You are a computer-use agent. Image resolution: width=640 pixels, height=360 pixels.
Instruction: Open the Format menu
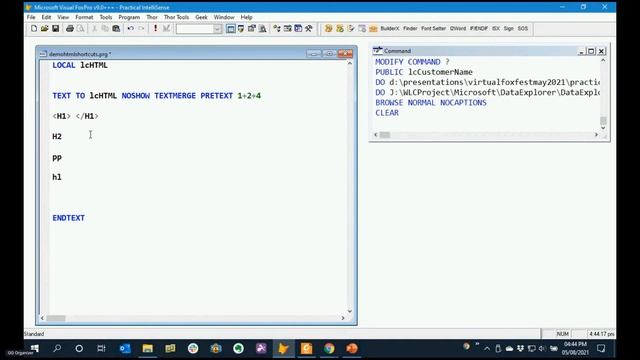click(84, 17)
